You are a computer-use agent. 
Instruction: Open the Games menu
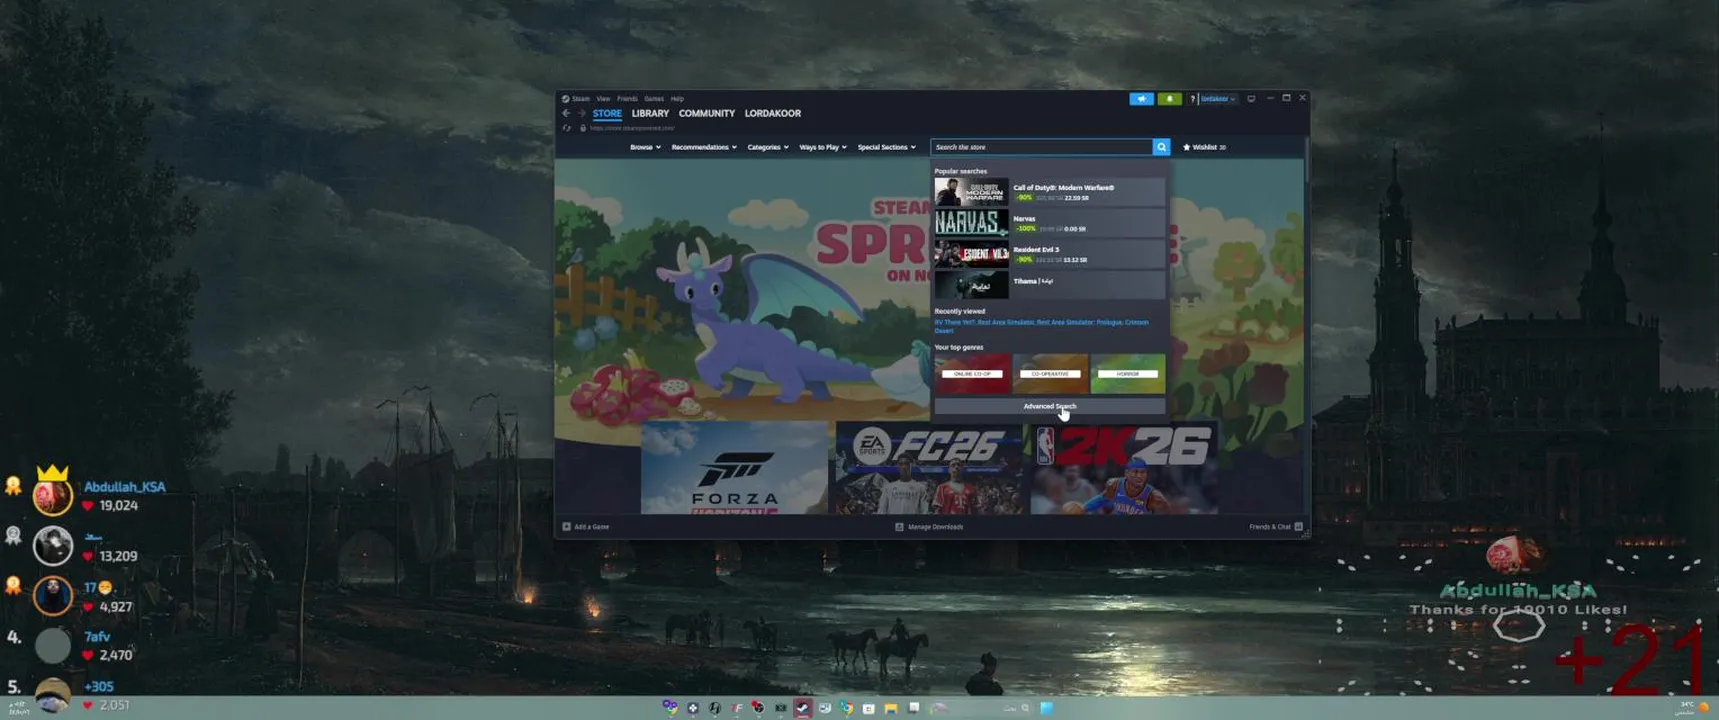[654, 99]
